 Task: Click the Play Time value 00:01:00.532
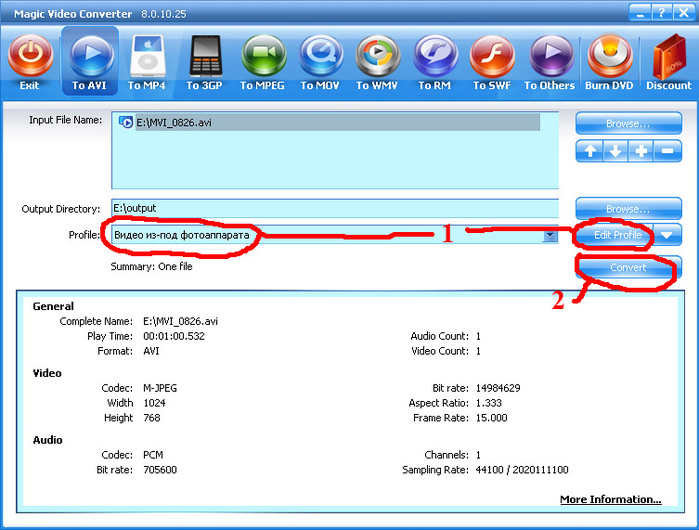174,336
